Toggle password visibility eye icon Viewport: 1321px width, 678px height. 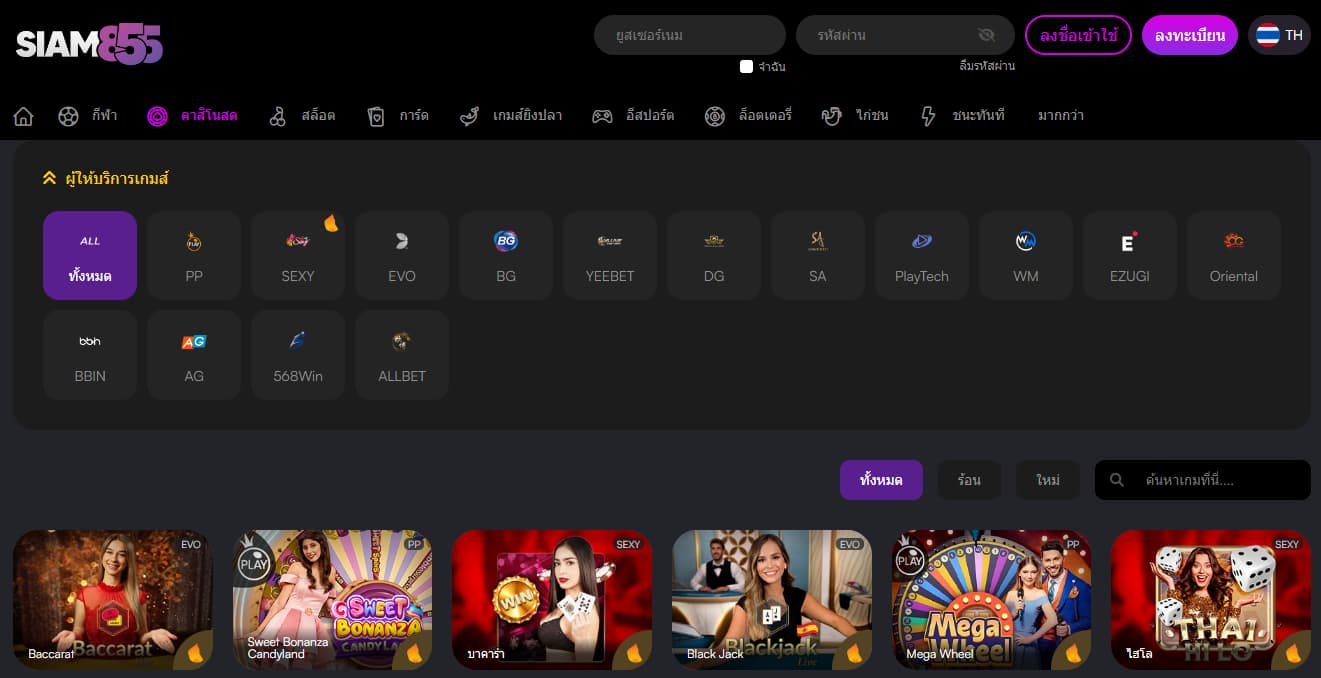point(986,35)
